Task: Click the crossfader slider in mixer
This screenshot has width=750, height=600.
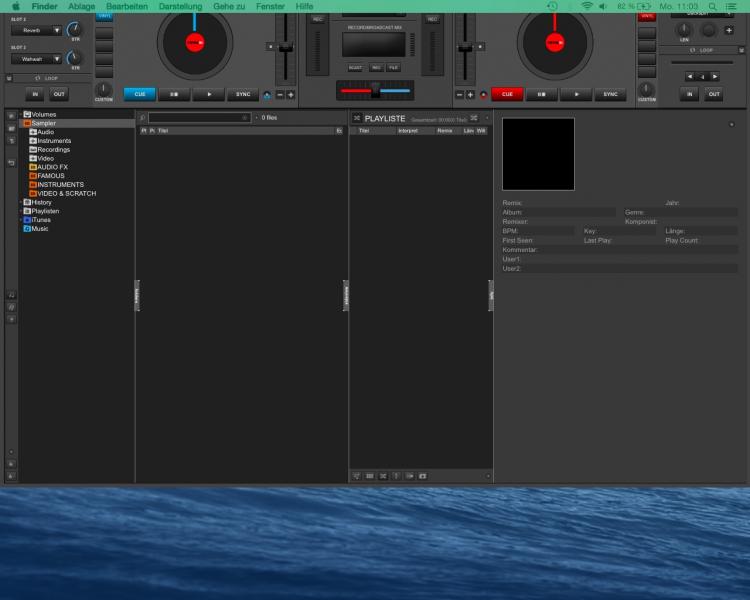Action: coord(375,92)
